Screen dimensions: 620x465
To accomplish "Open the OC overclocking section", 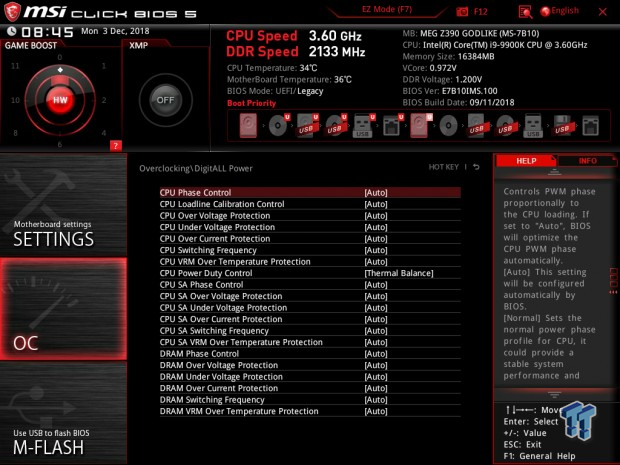I will click(63, 309).
